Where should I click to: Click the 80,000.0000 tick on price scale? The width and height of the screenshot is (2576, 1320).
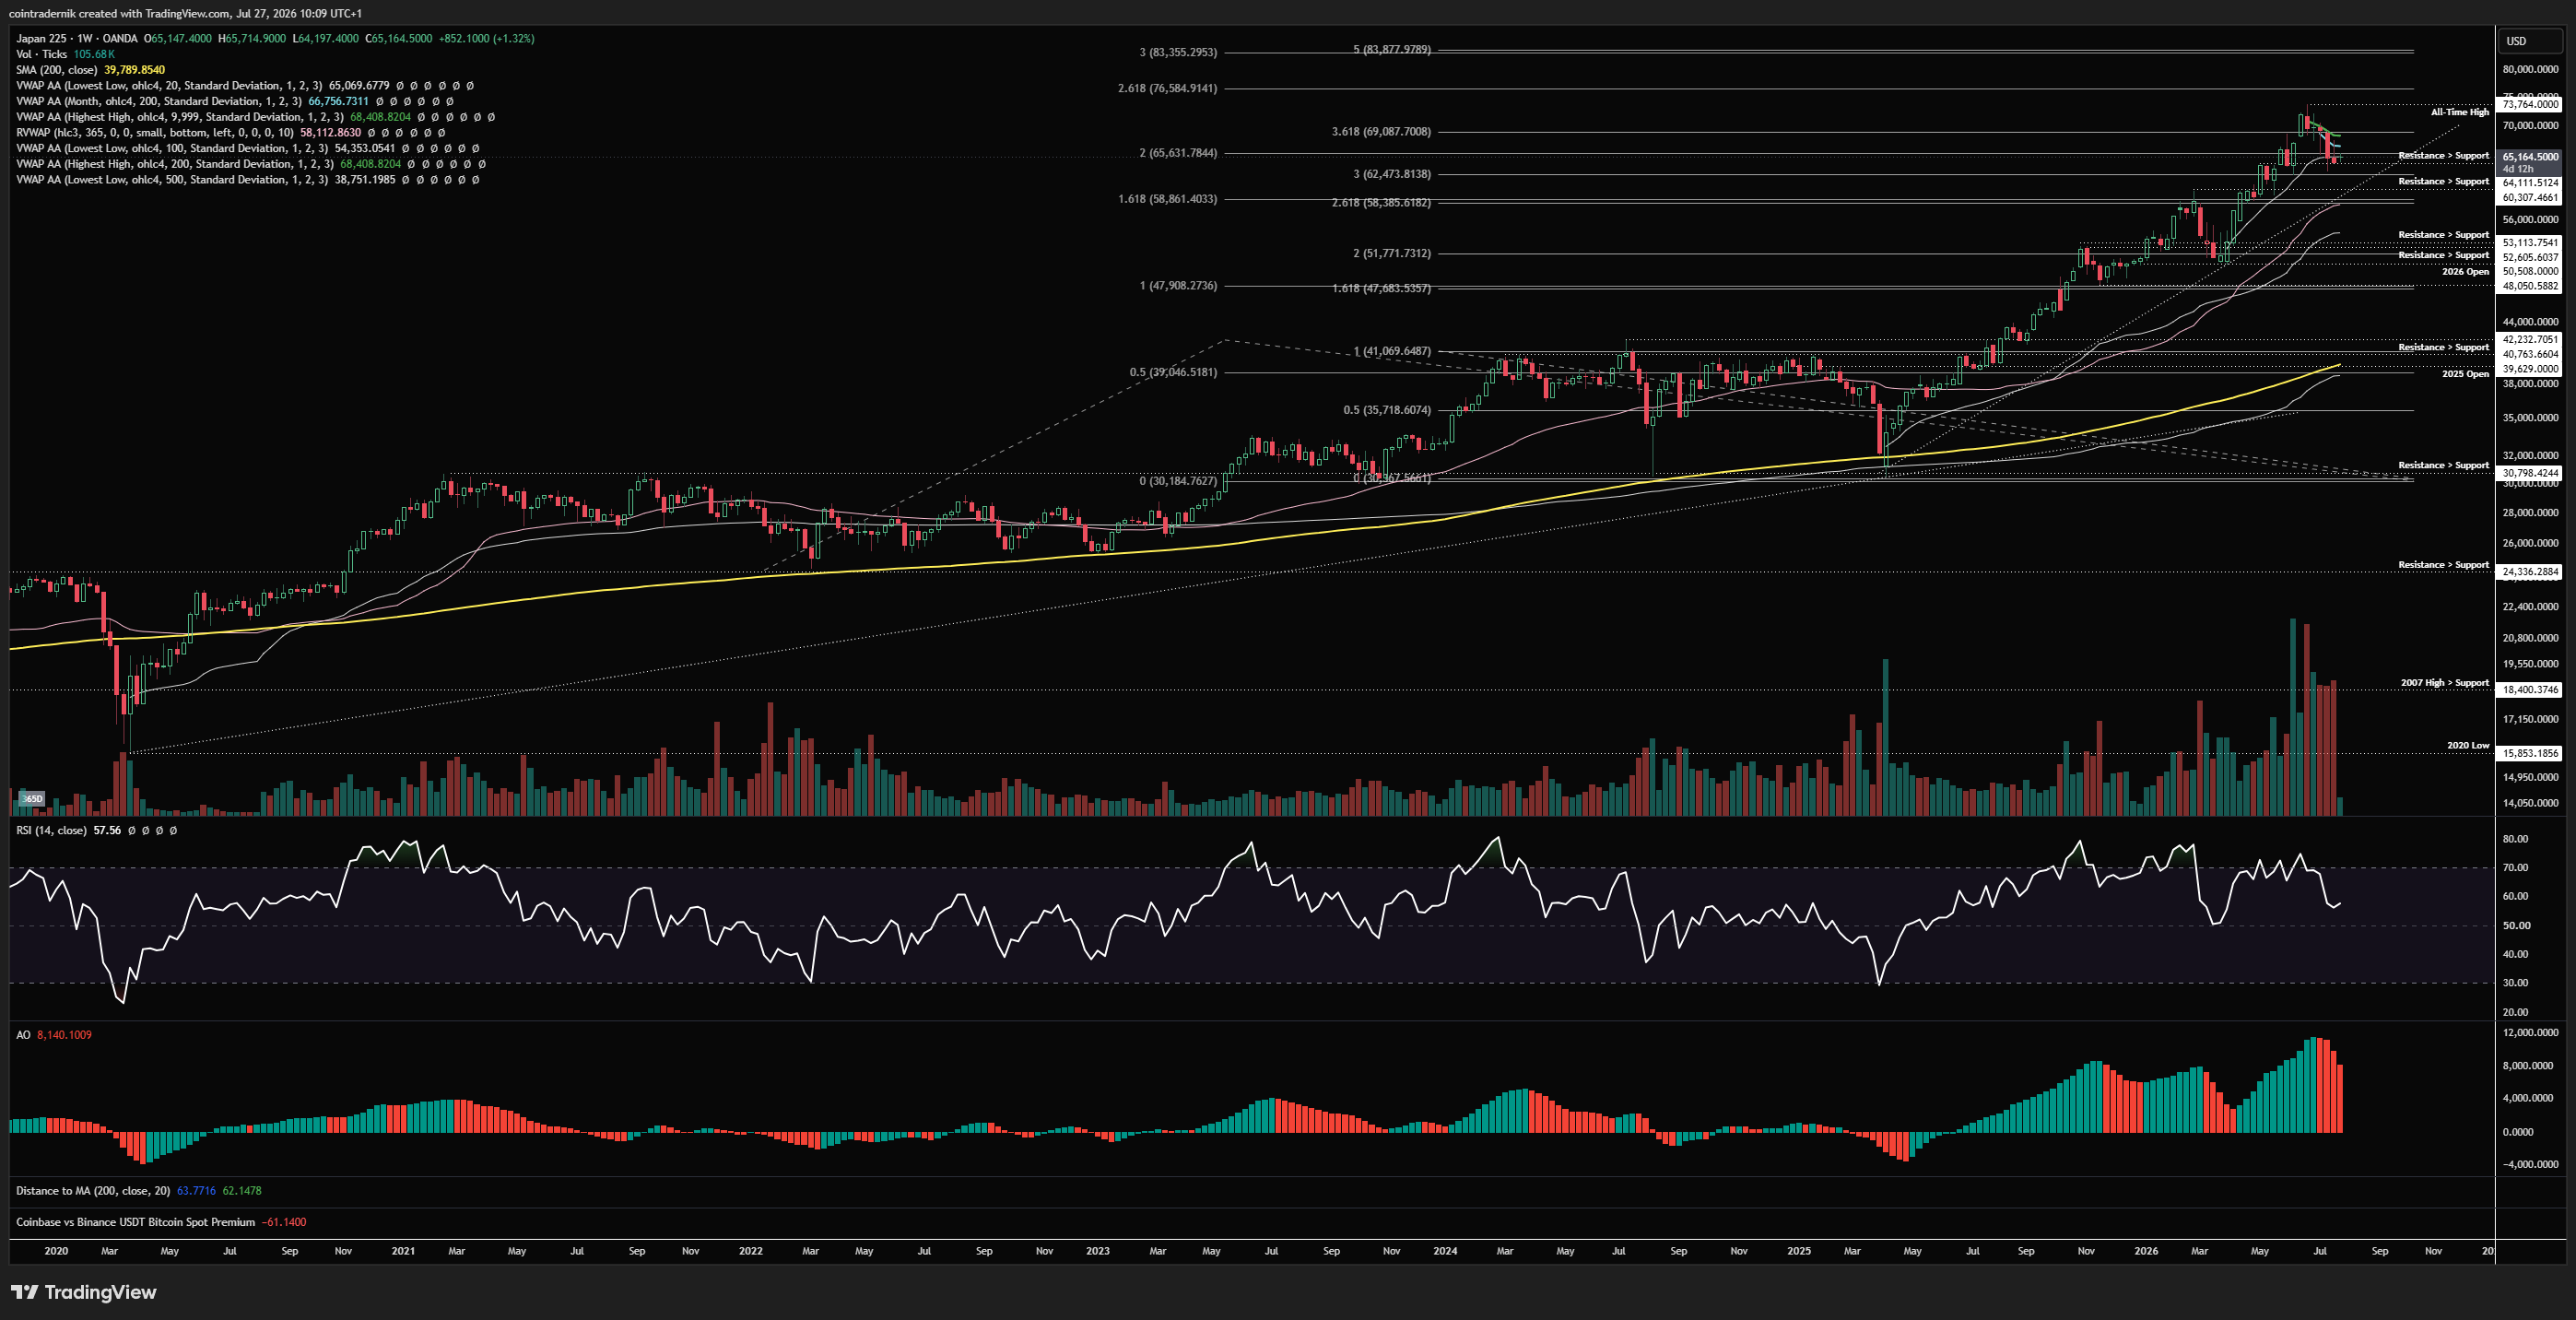[2530, 70]
